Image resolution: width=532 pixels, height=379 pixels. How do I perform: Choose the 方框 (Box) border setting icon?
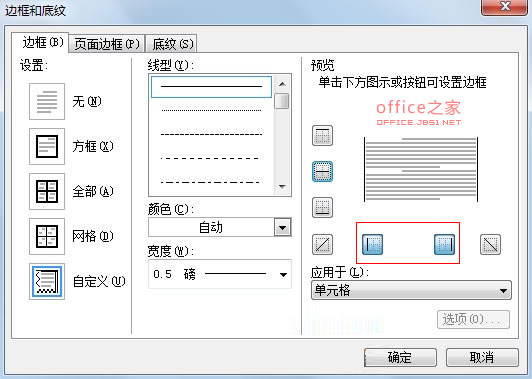(47, 146)
